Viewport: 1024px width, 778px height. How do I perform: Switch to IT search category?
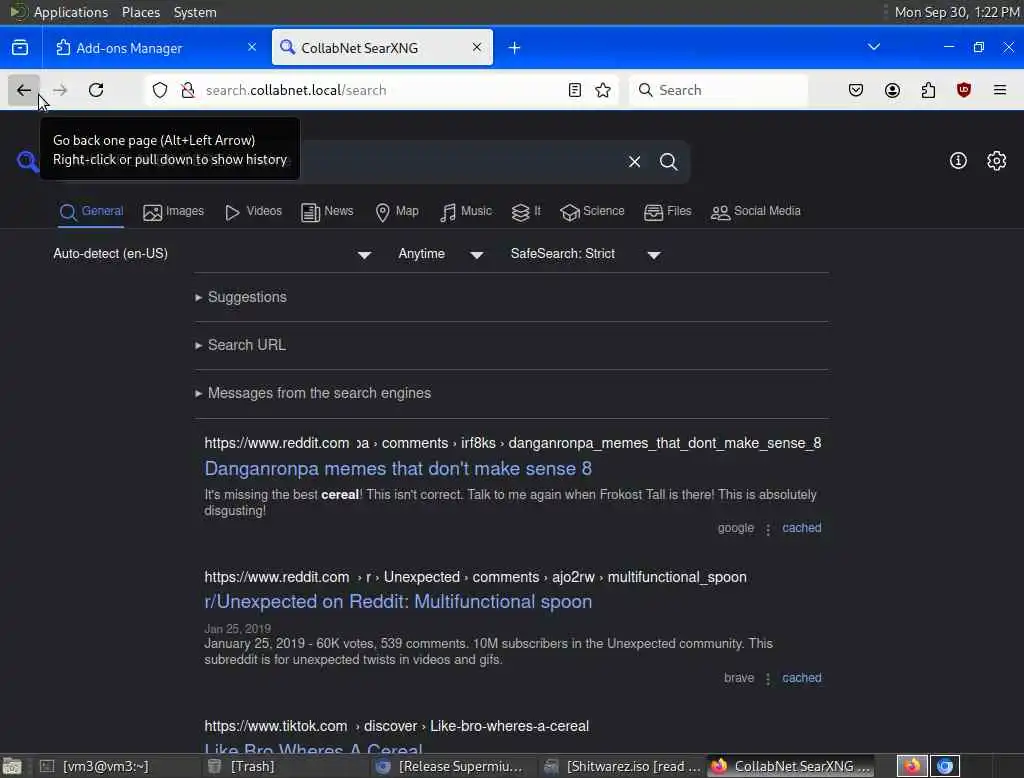[x=526, y=212]
